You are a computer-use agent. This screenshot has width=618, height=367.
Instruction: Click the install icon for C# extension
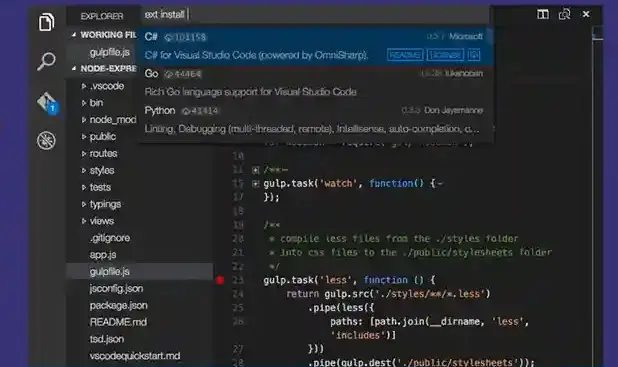pos(474,55)
